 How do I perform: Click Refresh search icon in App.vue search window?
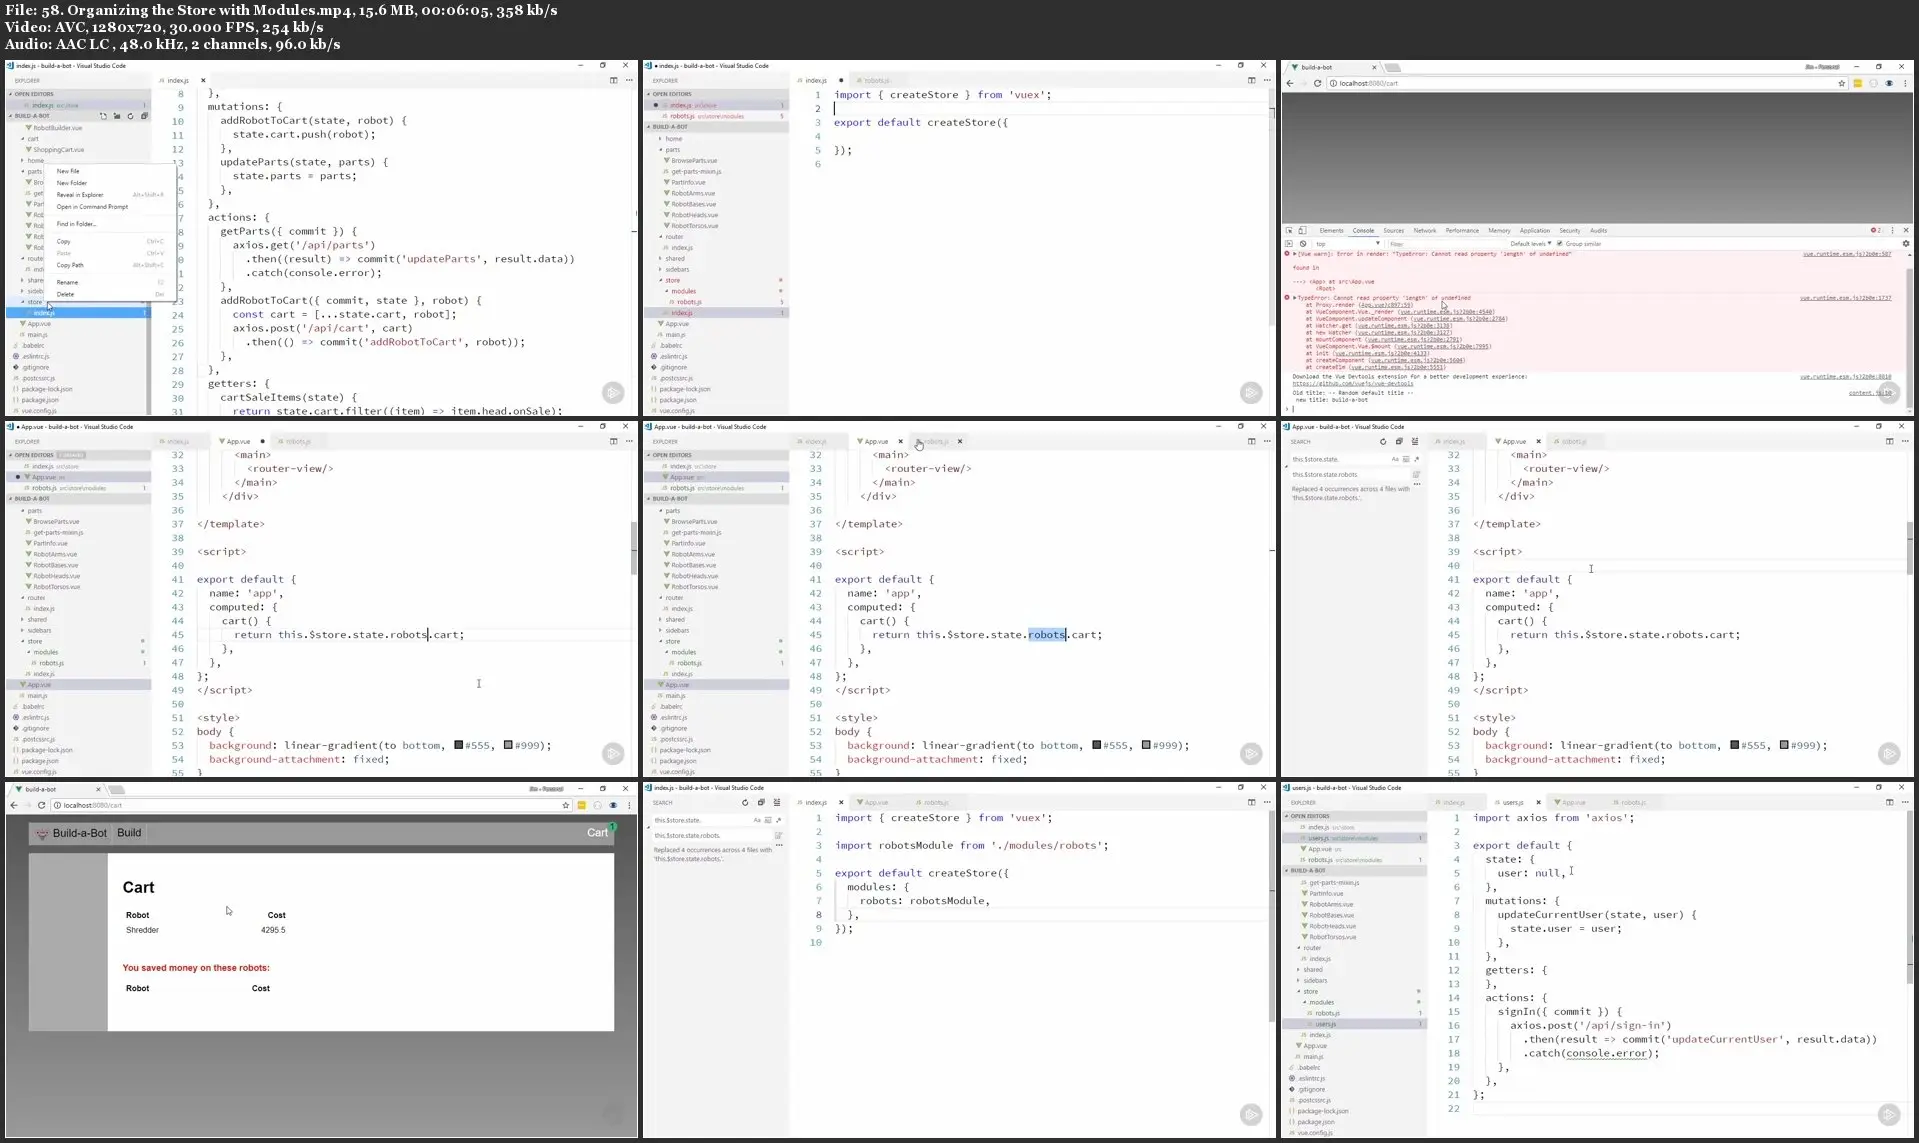tap(1383, 441)
